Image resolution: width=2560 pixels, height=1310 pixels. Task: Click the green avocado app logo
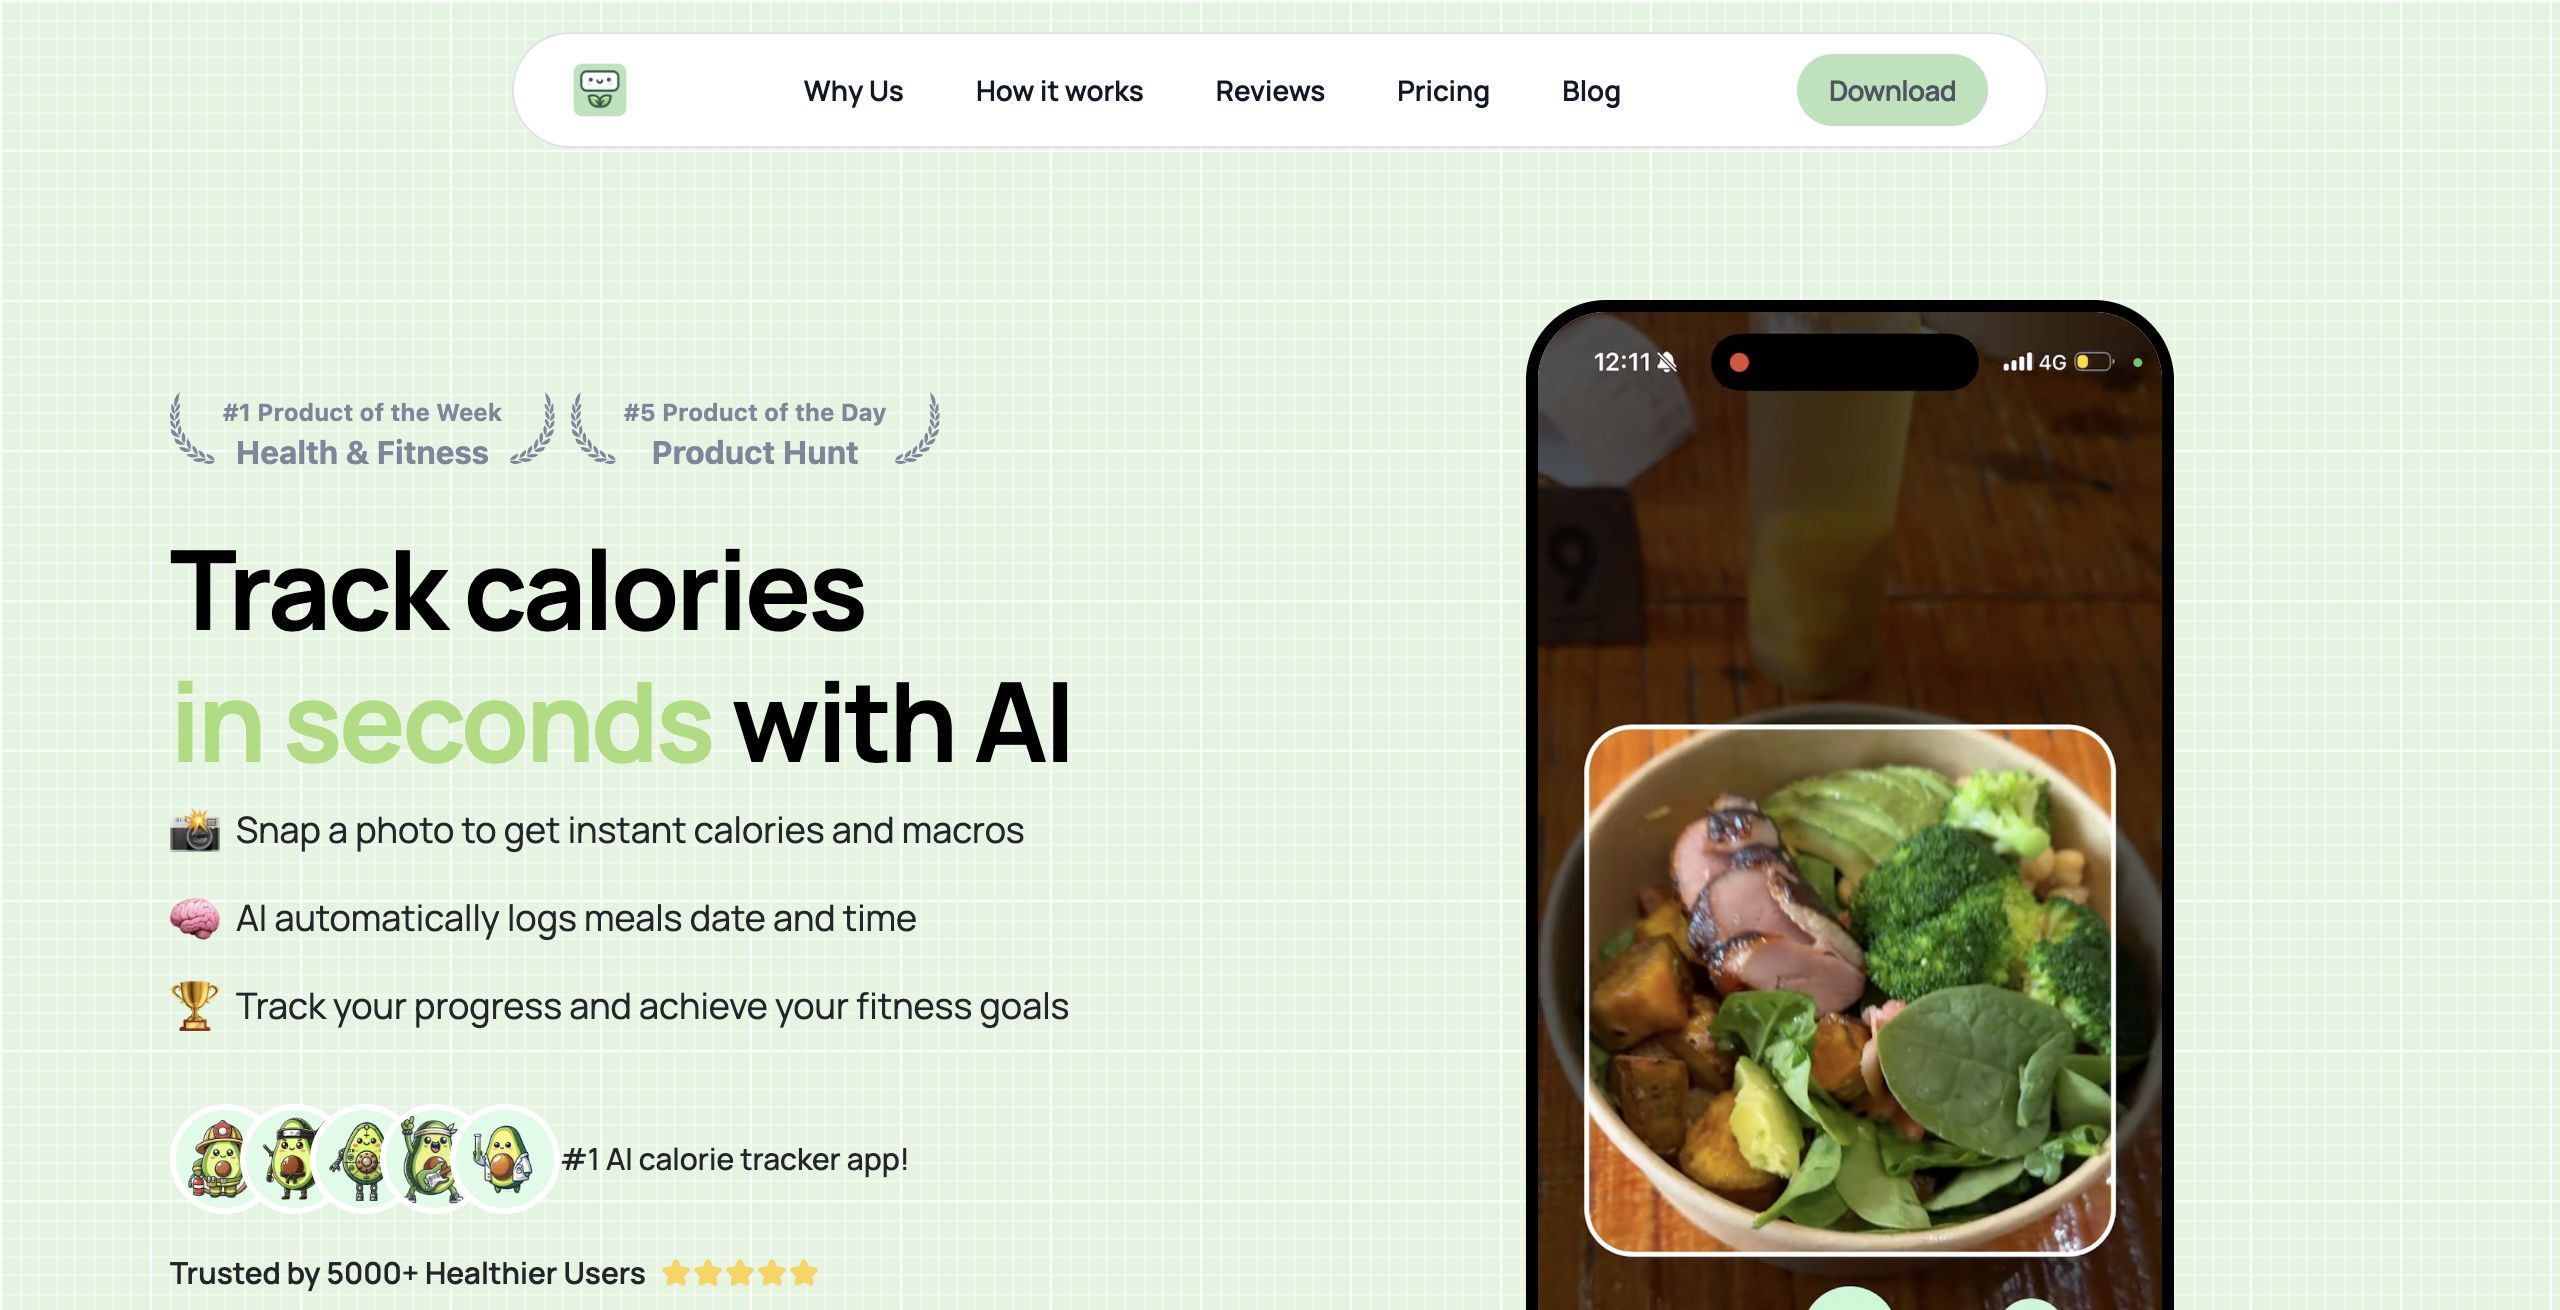click(599, 90)
